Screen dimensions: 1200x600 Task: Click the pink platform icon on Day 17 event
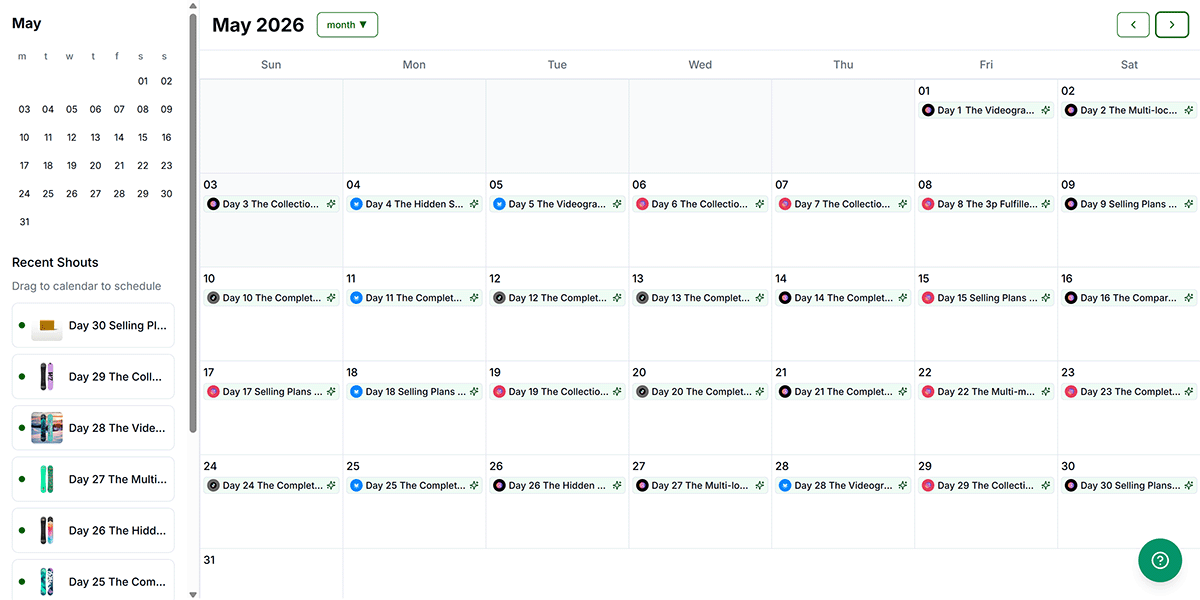213,392
